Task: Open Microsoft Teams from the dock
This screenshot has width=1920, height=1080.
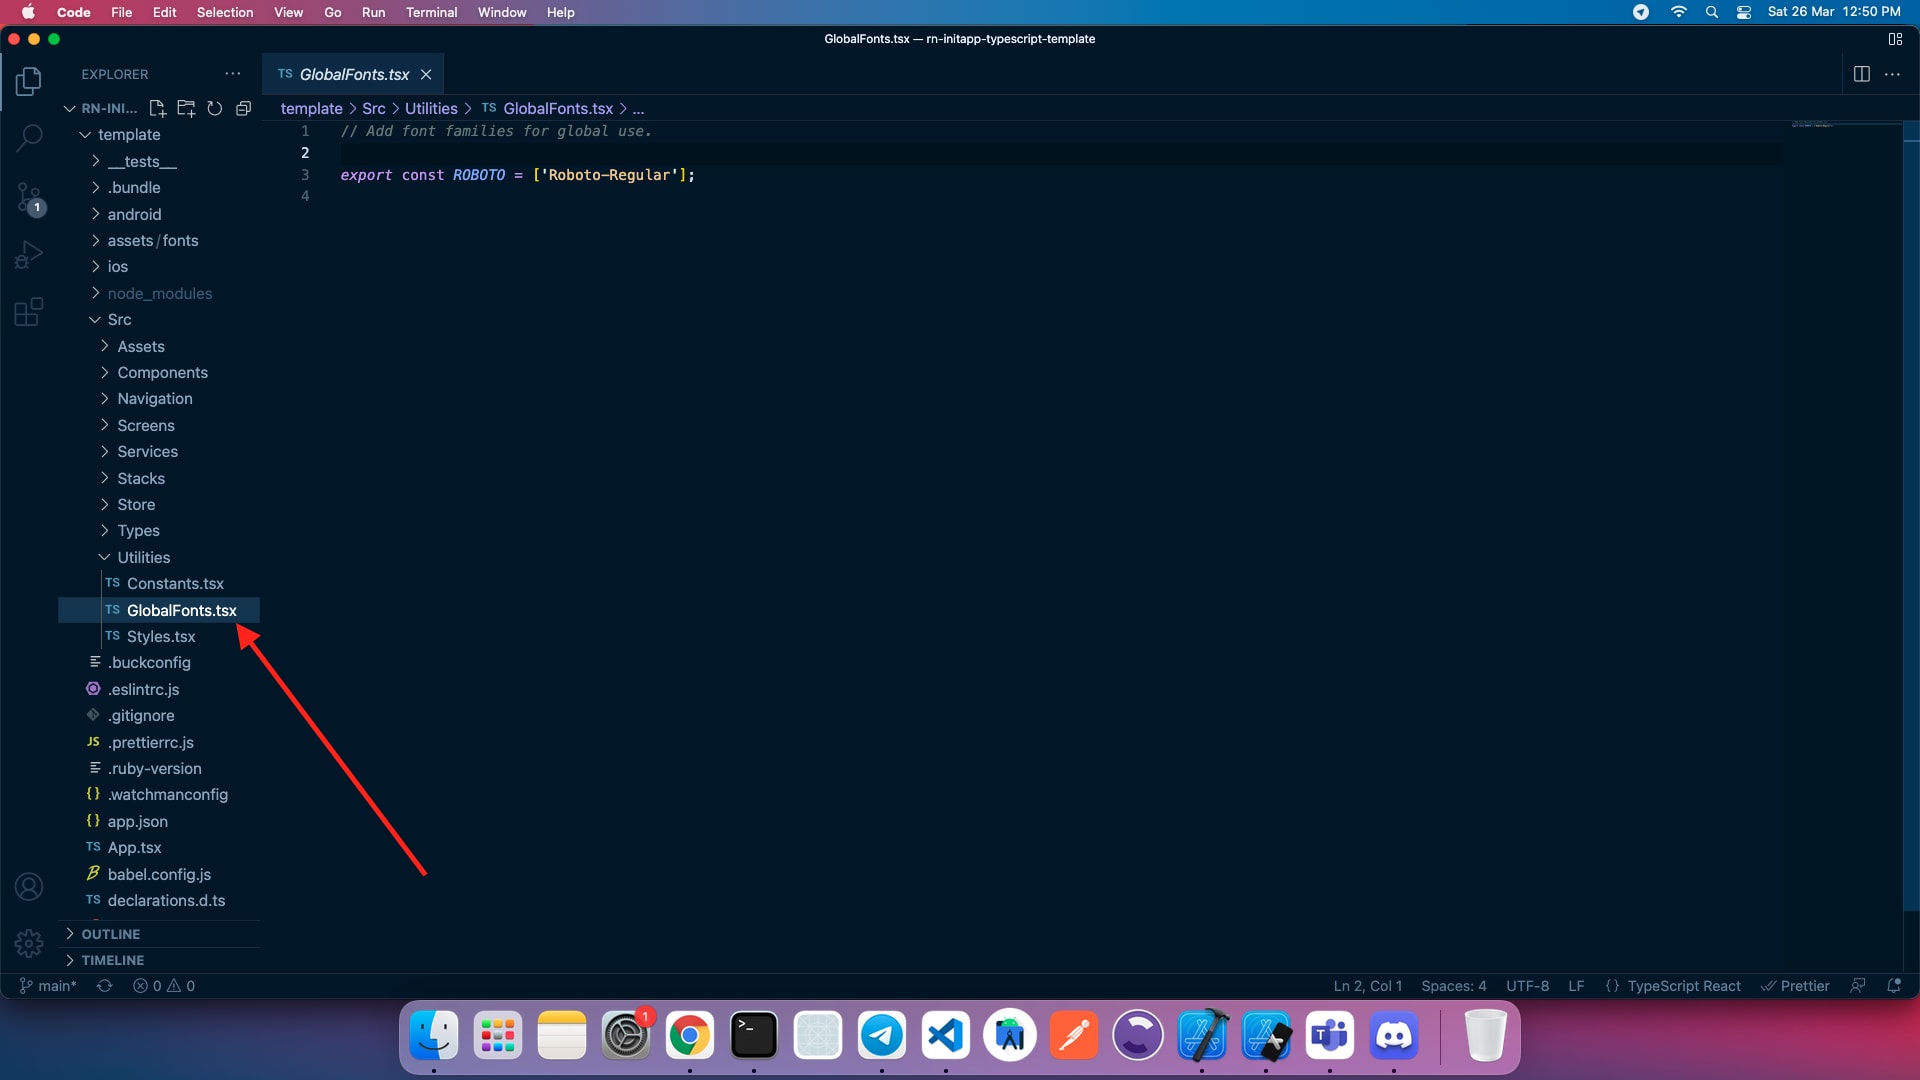Action: [1330, 1036]
